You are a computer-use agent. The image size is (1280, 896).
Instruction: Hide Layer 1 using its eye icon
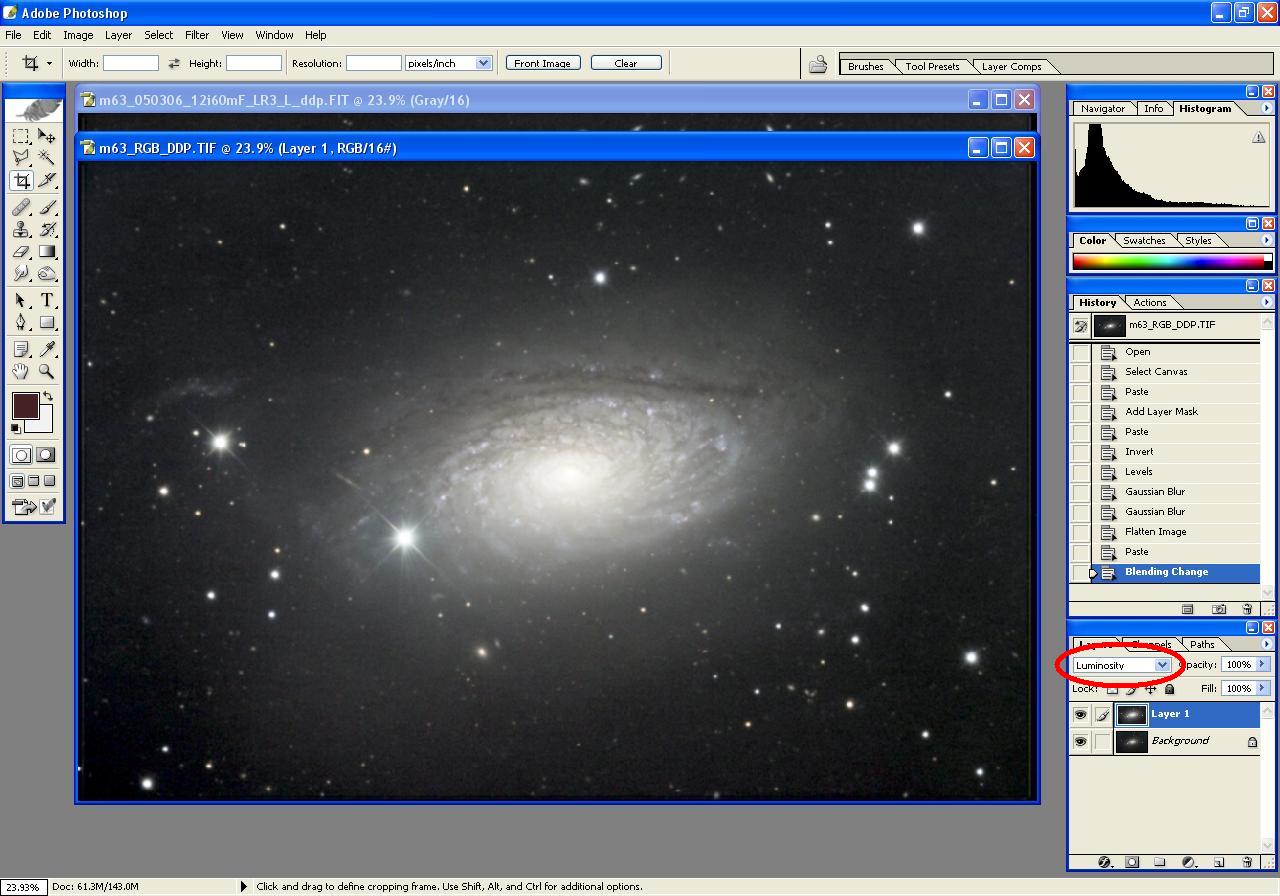(x=1080, y=715)
